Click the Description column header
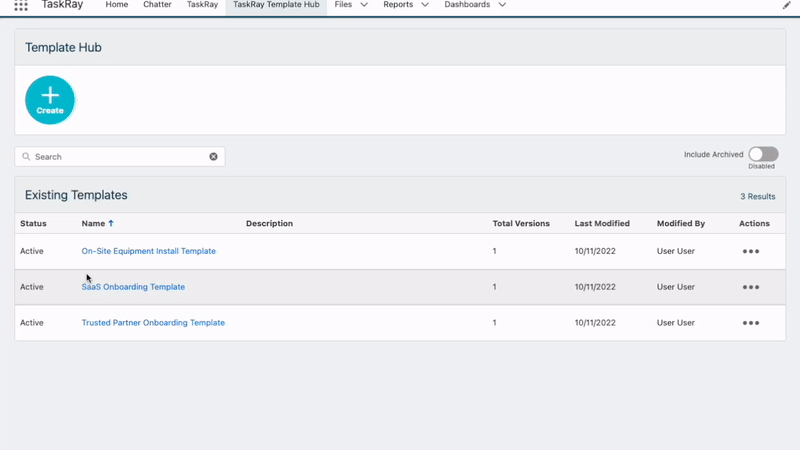 coord(269,223)
